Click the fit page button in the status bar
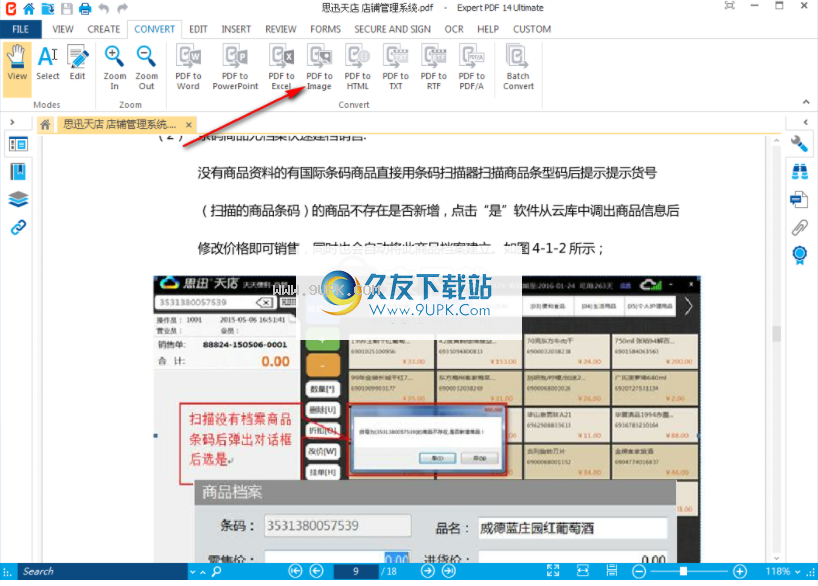The image size is (818, 586). (x=553, y=571)
